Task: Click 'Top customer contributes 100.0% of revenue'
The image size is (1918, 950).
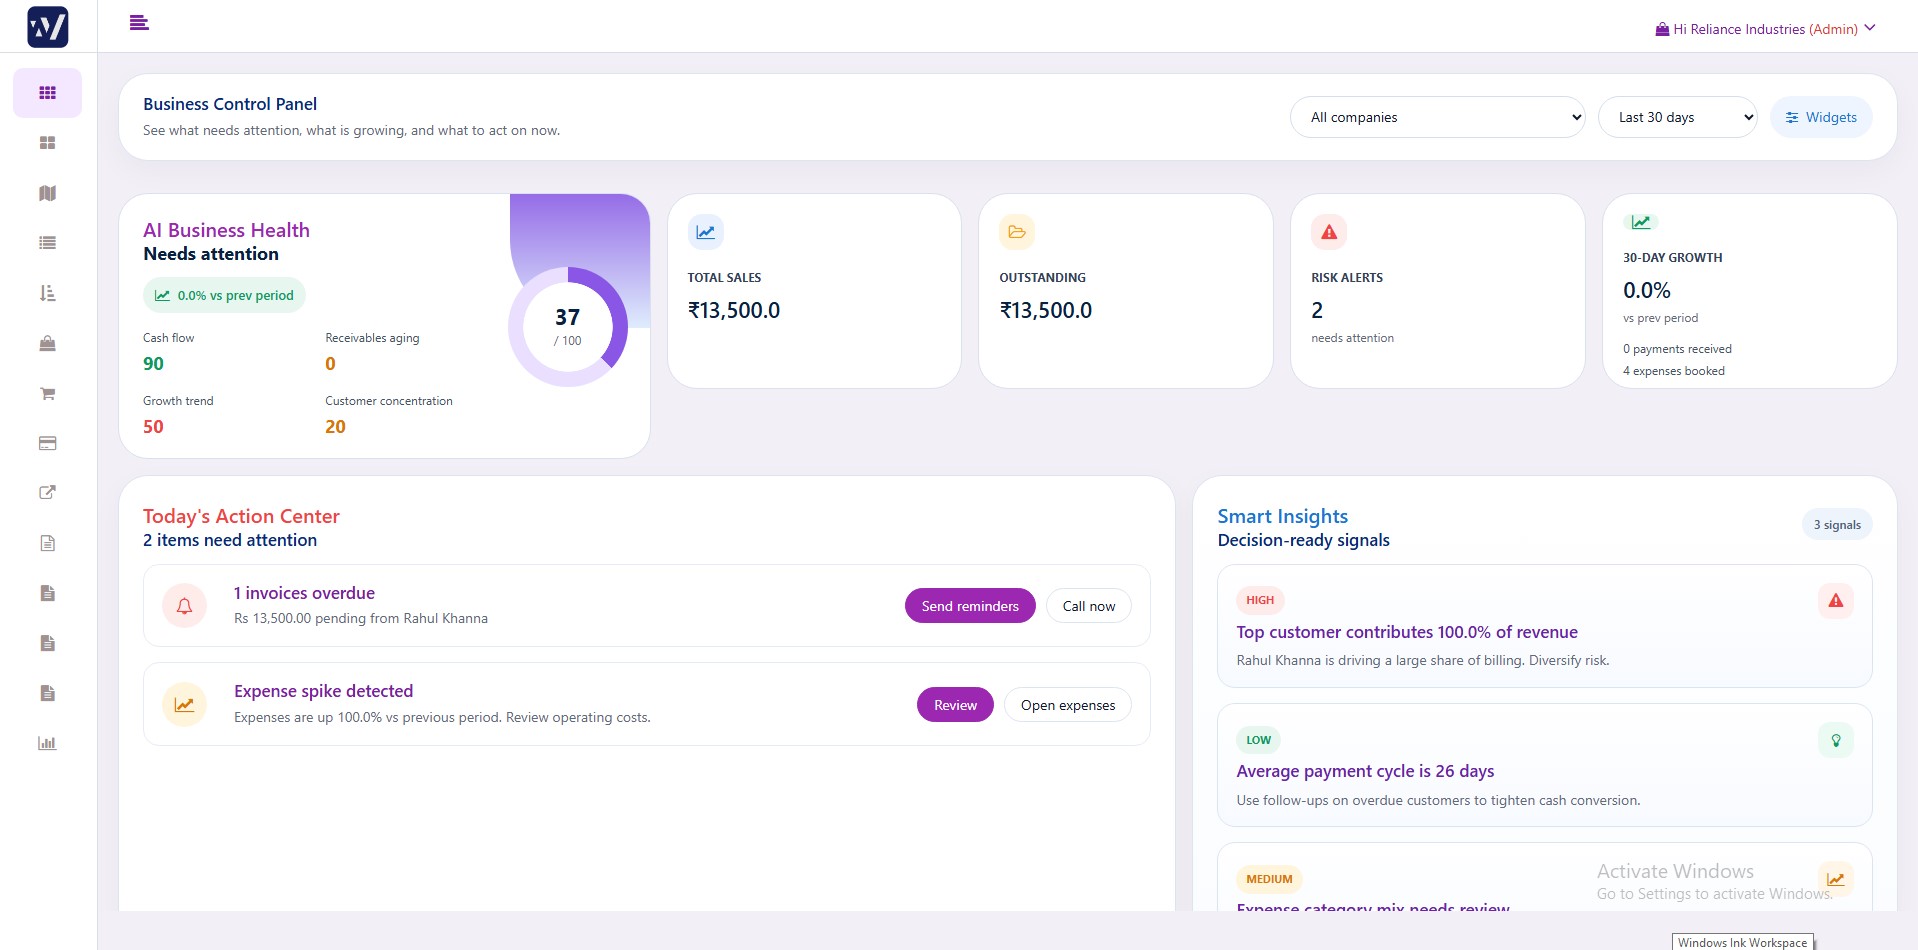Action: pyautogui.click(x=1407, y=632)
